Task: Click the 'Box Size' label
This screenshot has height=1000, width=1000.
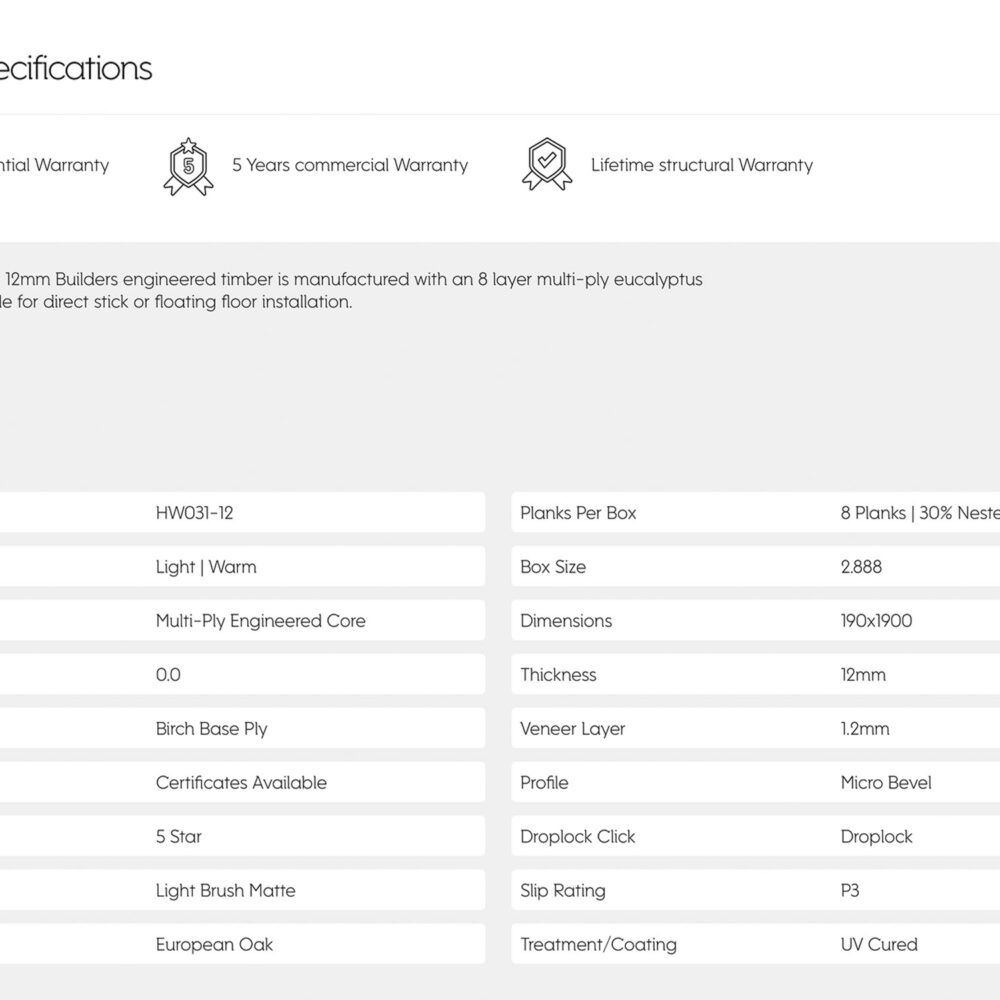Action: coord(553,567)
